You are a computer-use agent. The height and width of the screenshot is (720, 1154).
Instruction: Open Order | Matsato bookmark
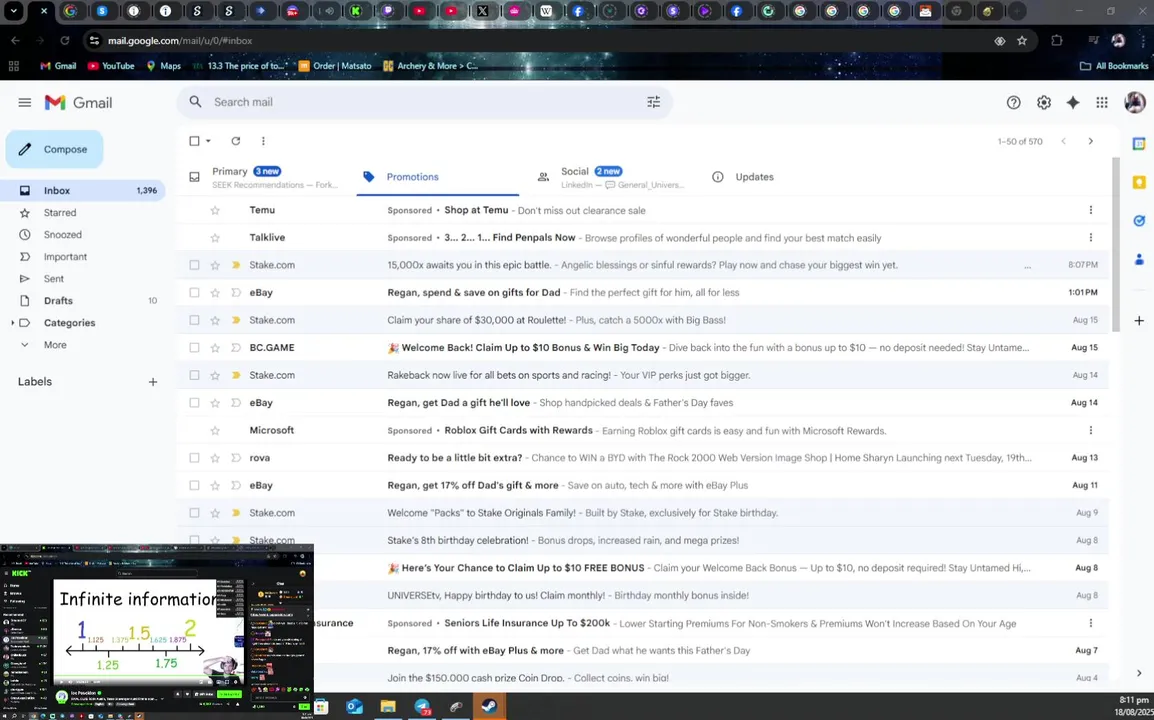pyautogui.click(x=335, y=66)
